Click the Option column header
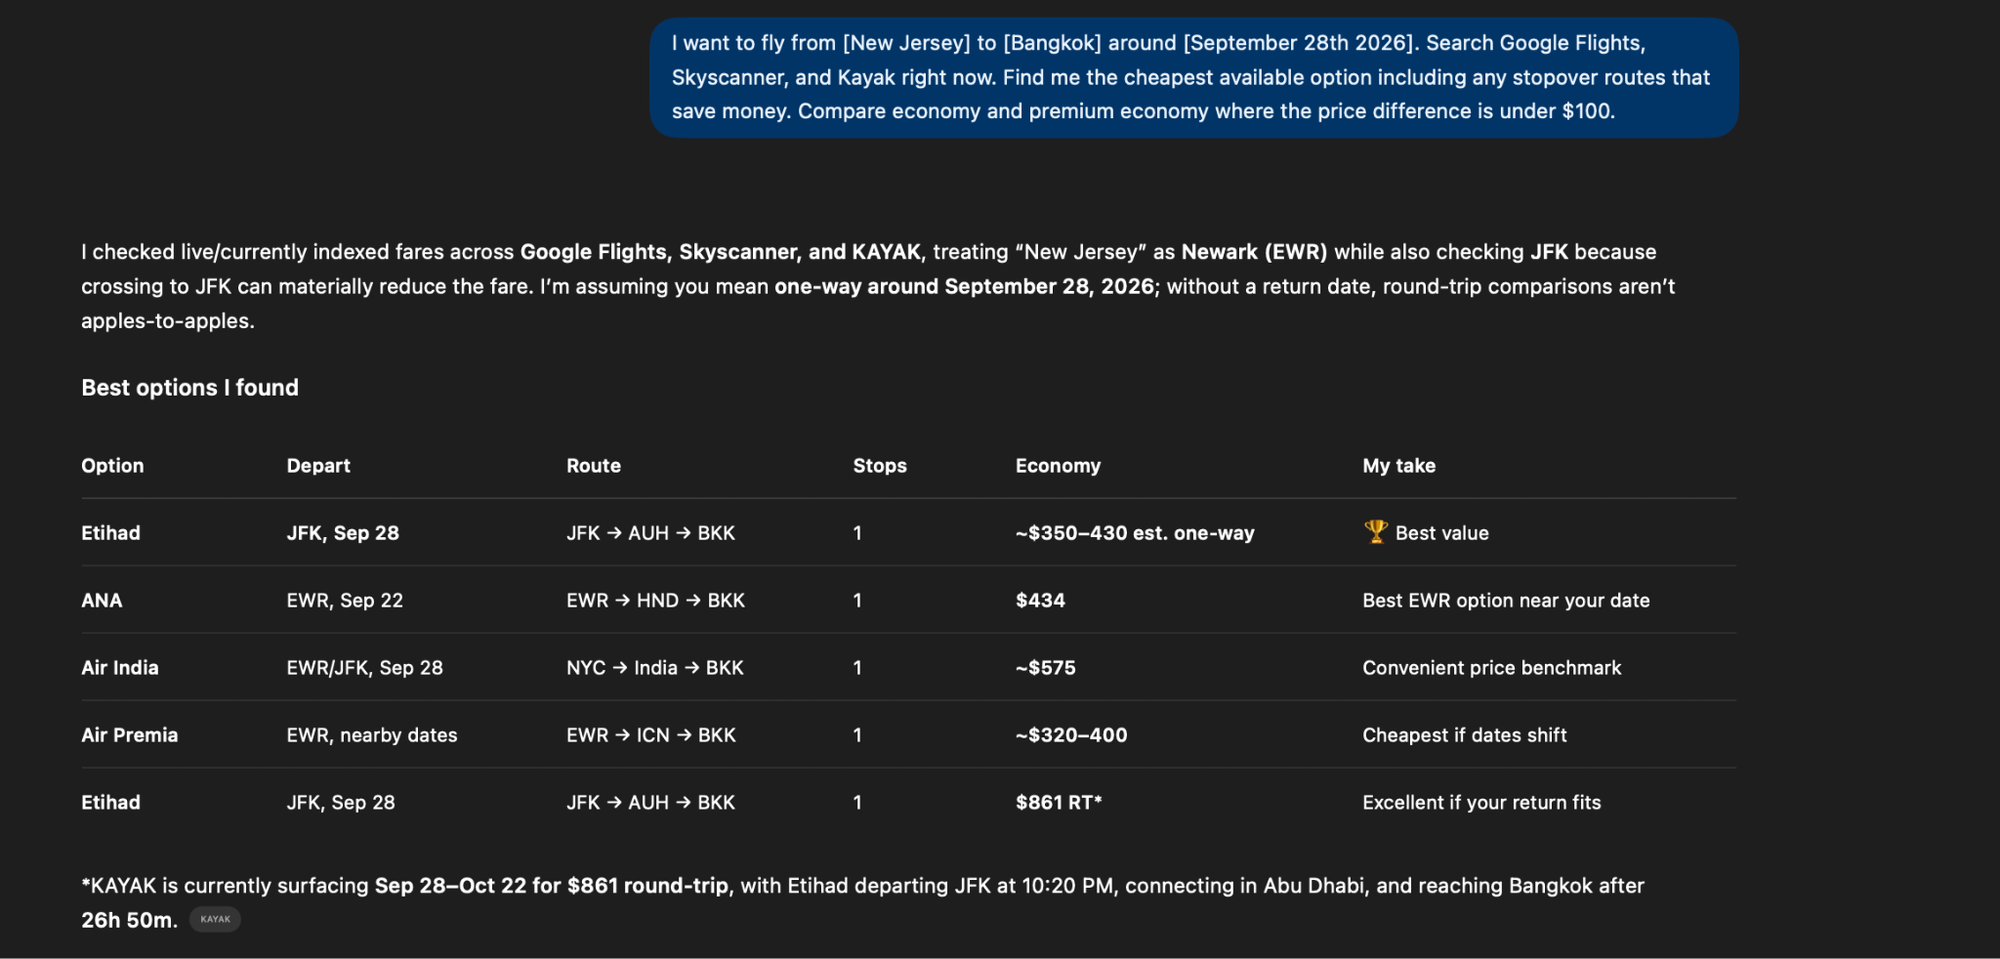The height and width of the screenshot is (959, 2000). tap(112, 465)
